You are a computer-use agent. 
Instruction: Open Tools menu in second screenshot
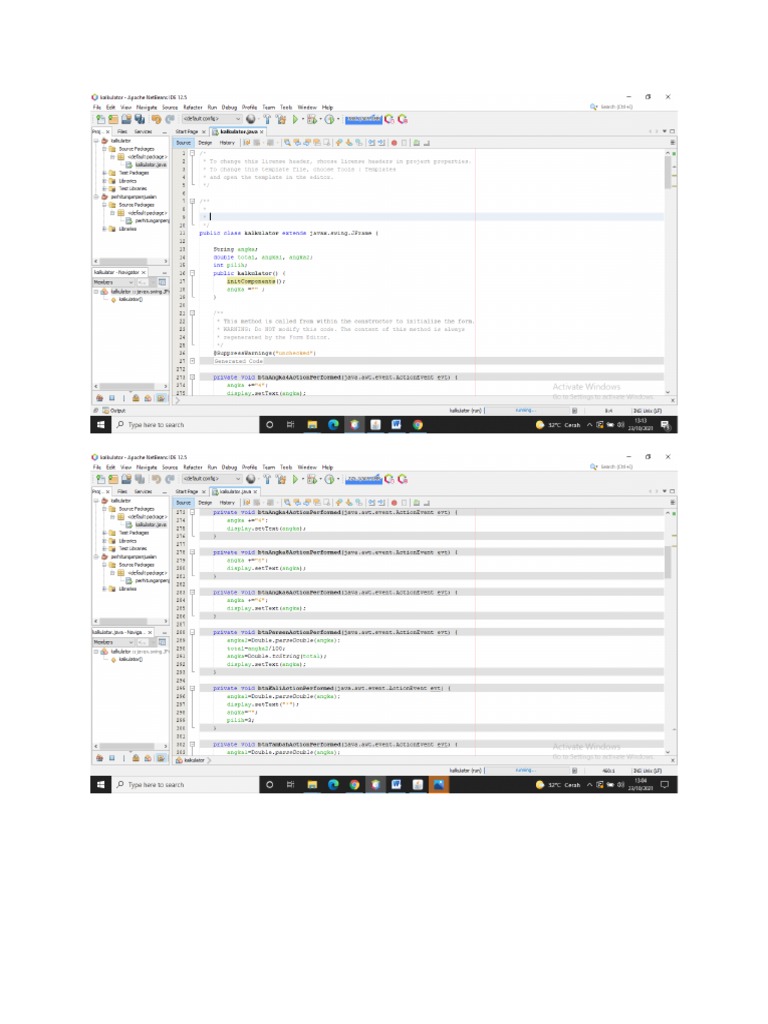(286, 467)
